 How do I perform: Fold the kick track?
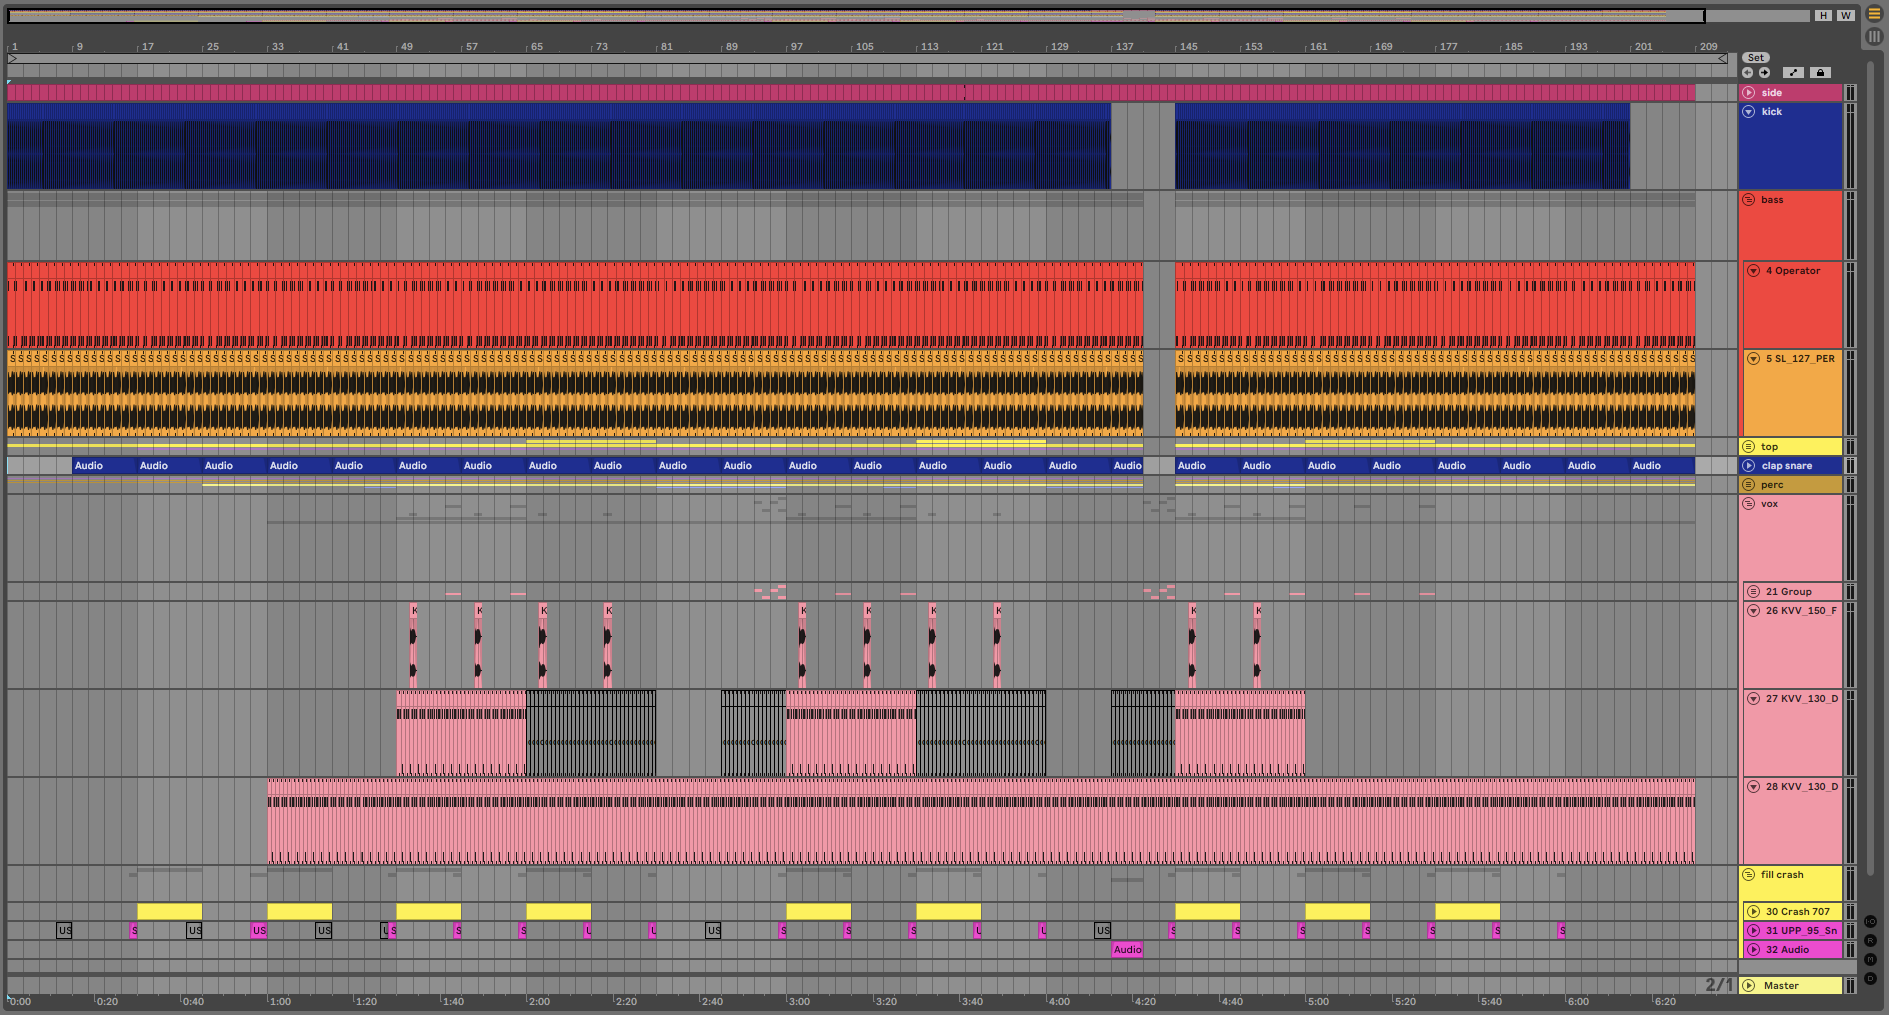coord(1749,112)
